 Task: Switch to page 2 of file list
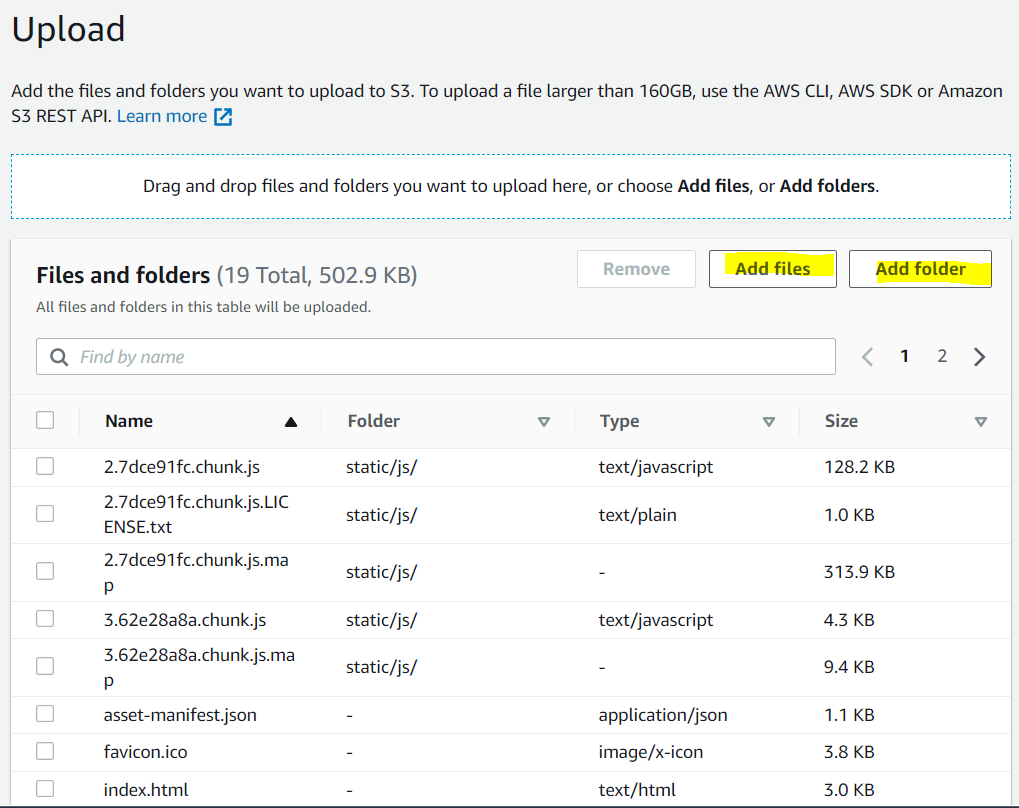coord(942,356)
